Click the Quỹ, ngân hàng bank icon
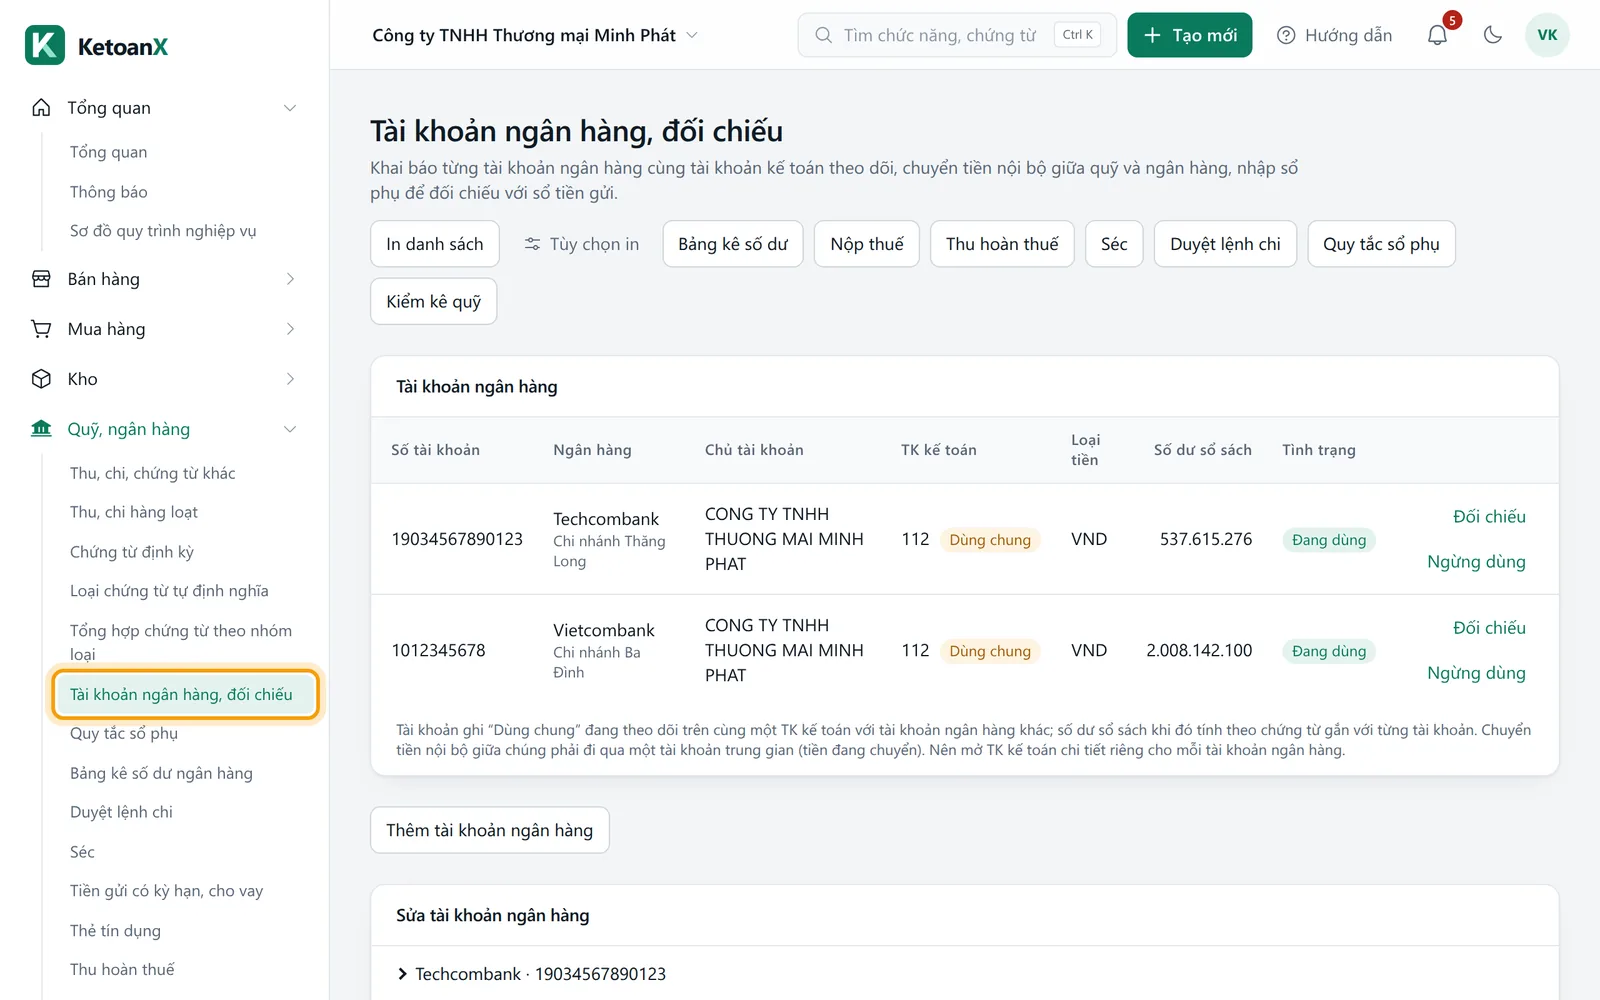 tap(41, 429)
